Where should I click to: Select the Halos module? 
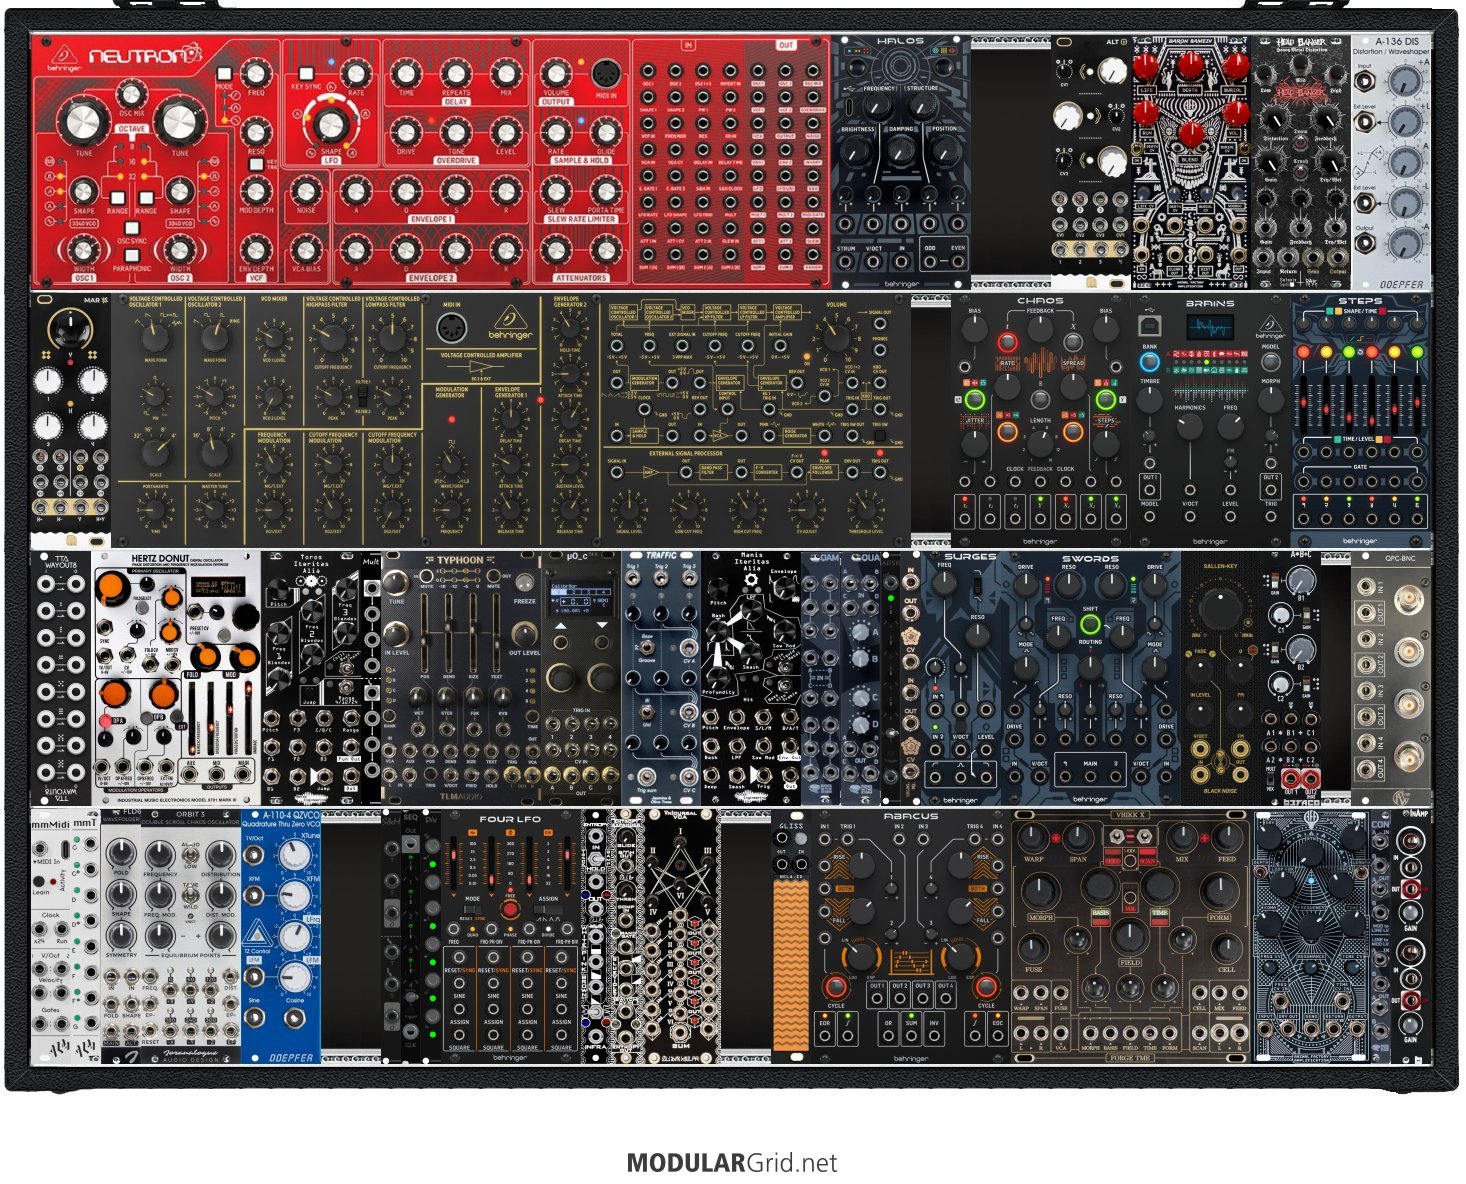click(900, 161)
